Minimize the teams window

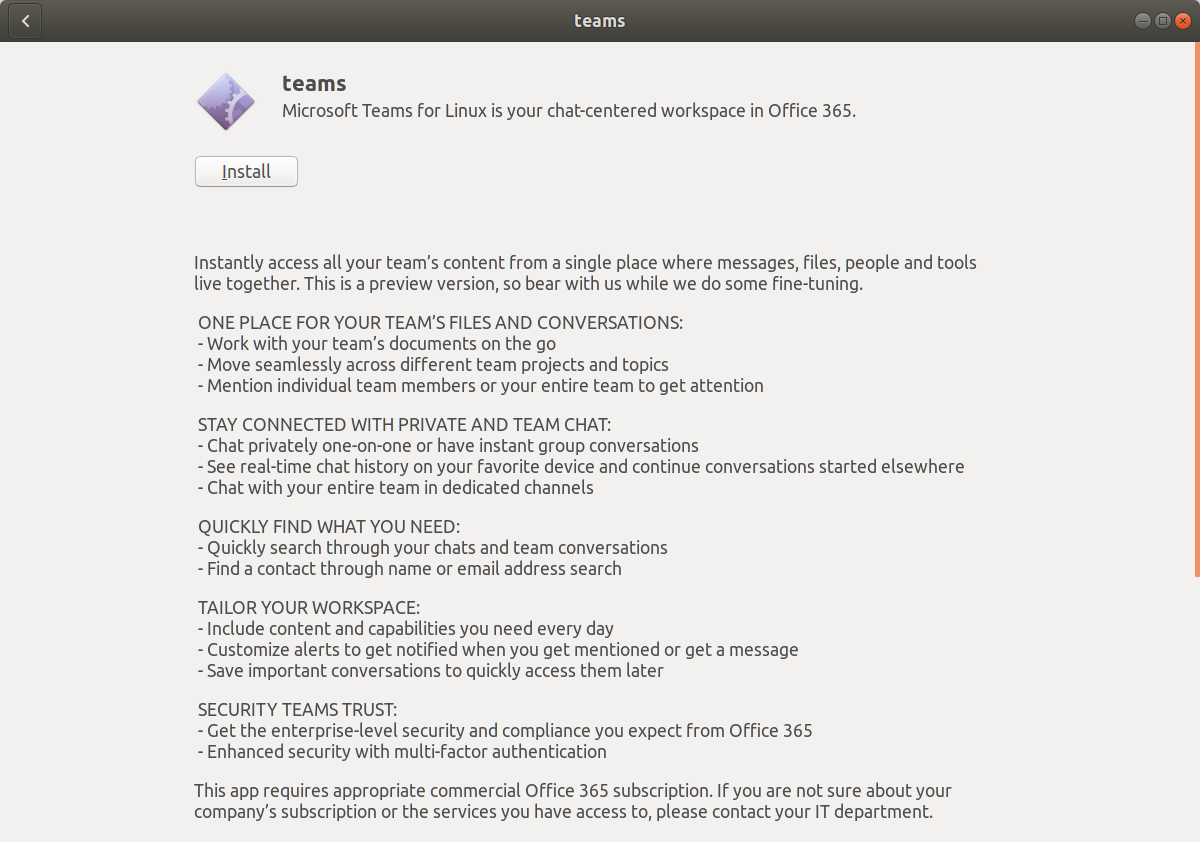click(1143, 21)
